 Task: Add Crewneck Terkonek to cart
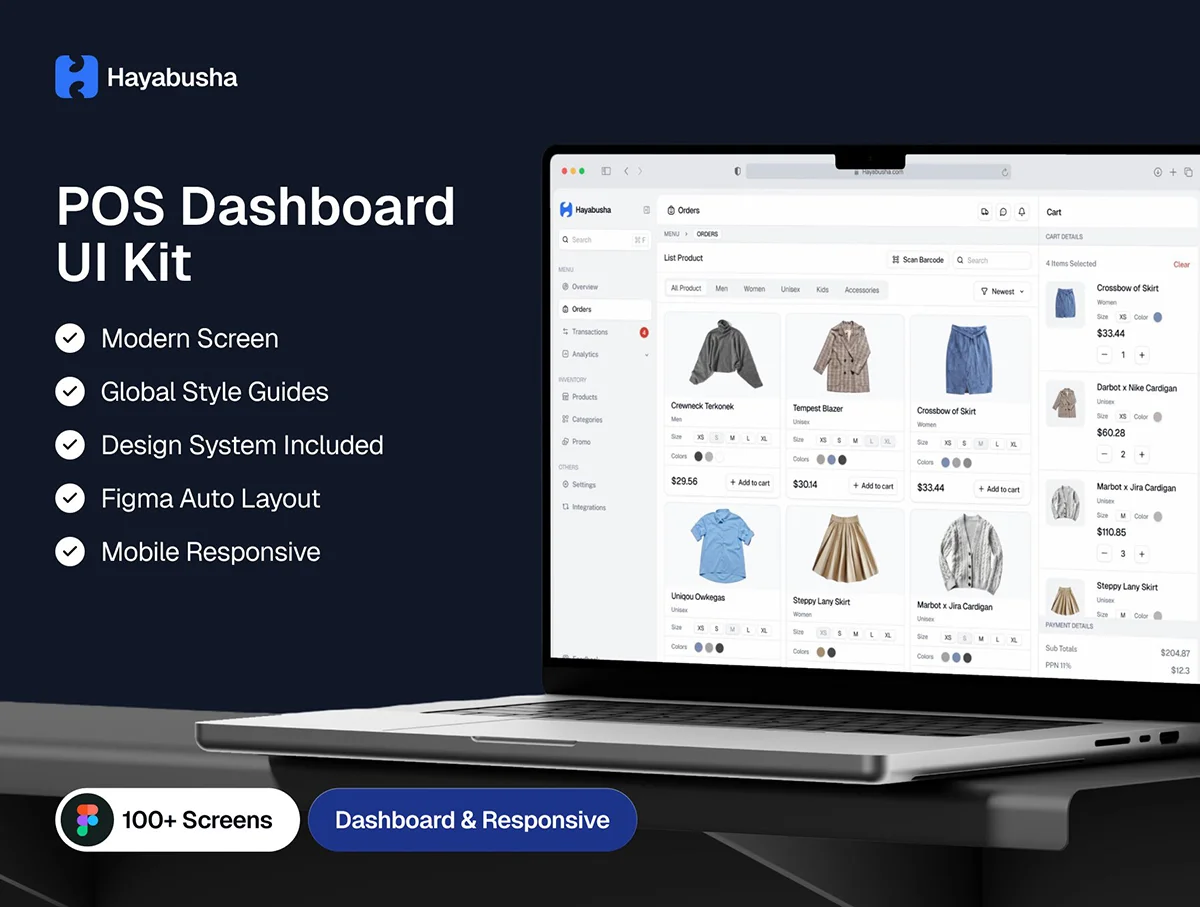coord(749,482)
